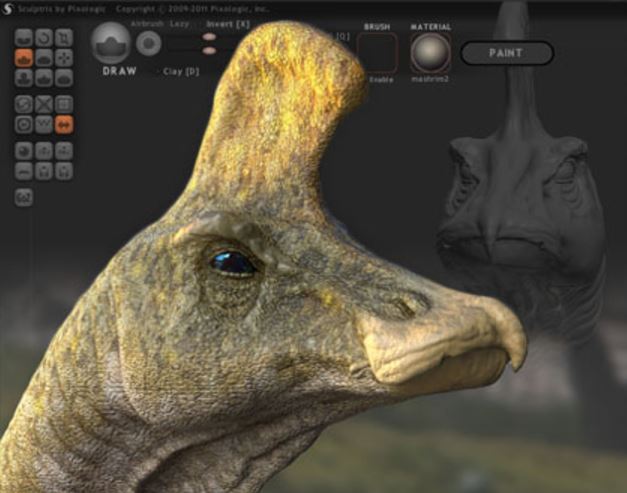The image size is (627, 493).
Task: Choose the Reduce Brush tool
Action: coord(24,104)
